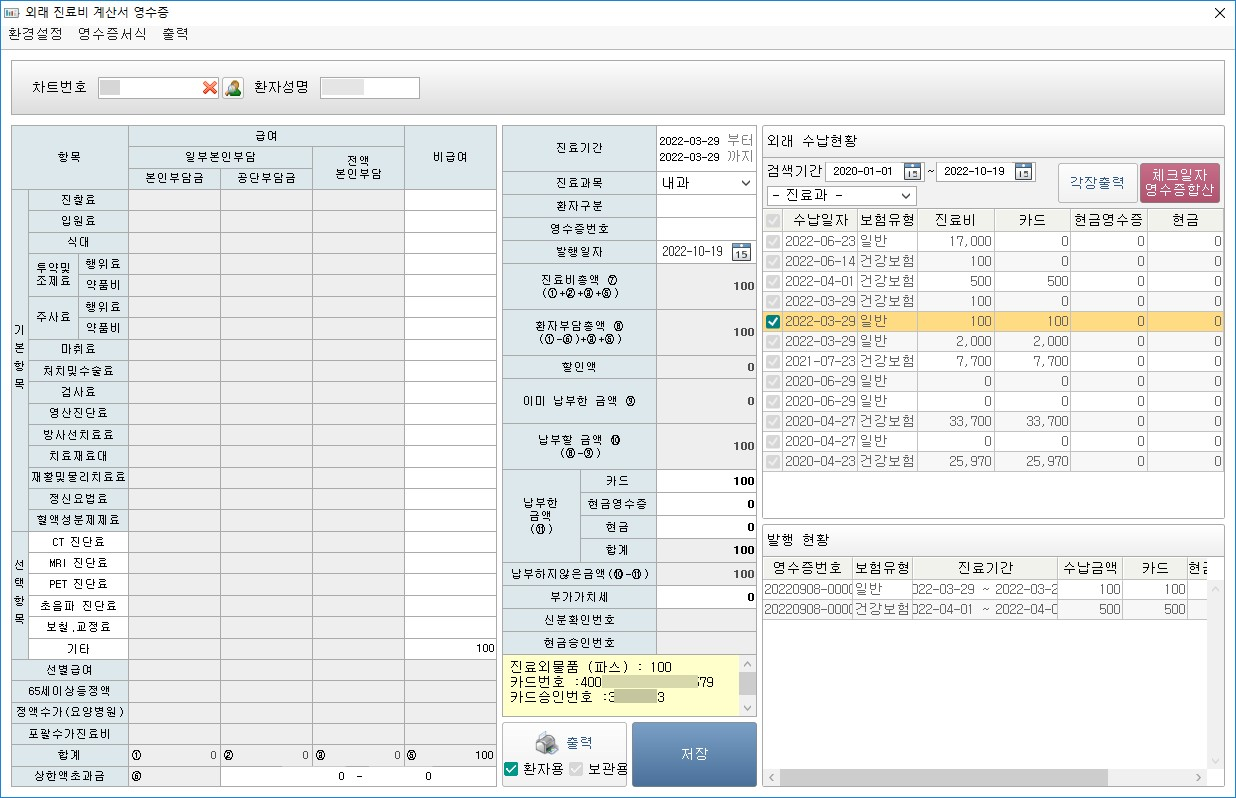This screenshot has width=1236, height=798.
Task: Click the printer icon on 출력 button
Action: coord(546,743)
